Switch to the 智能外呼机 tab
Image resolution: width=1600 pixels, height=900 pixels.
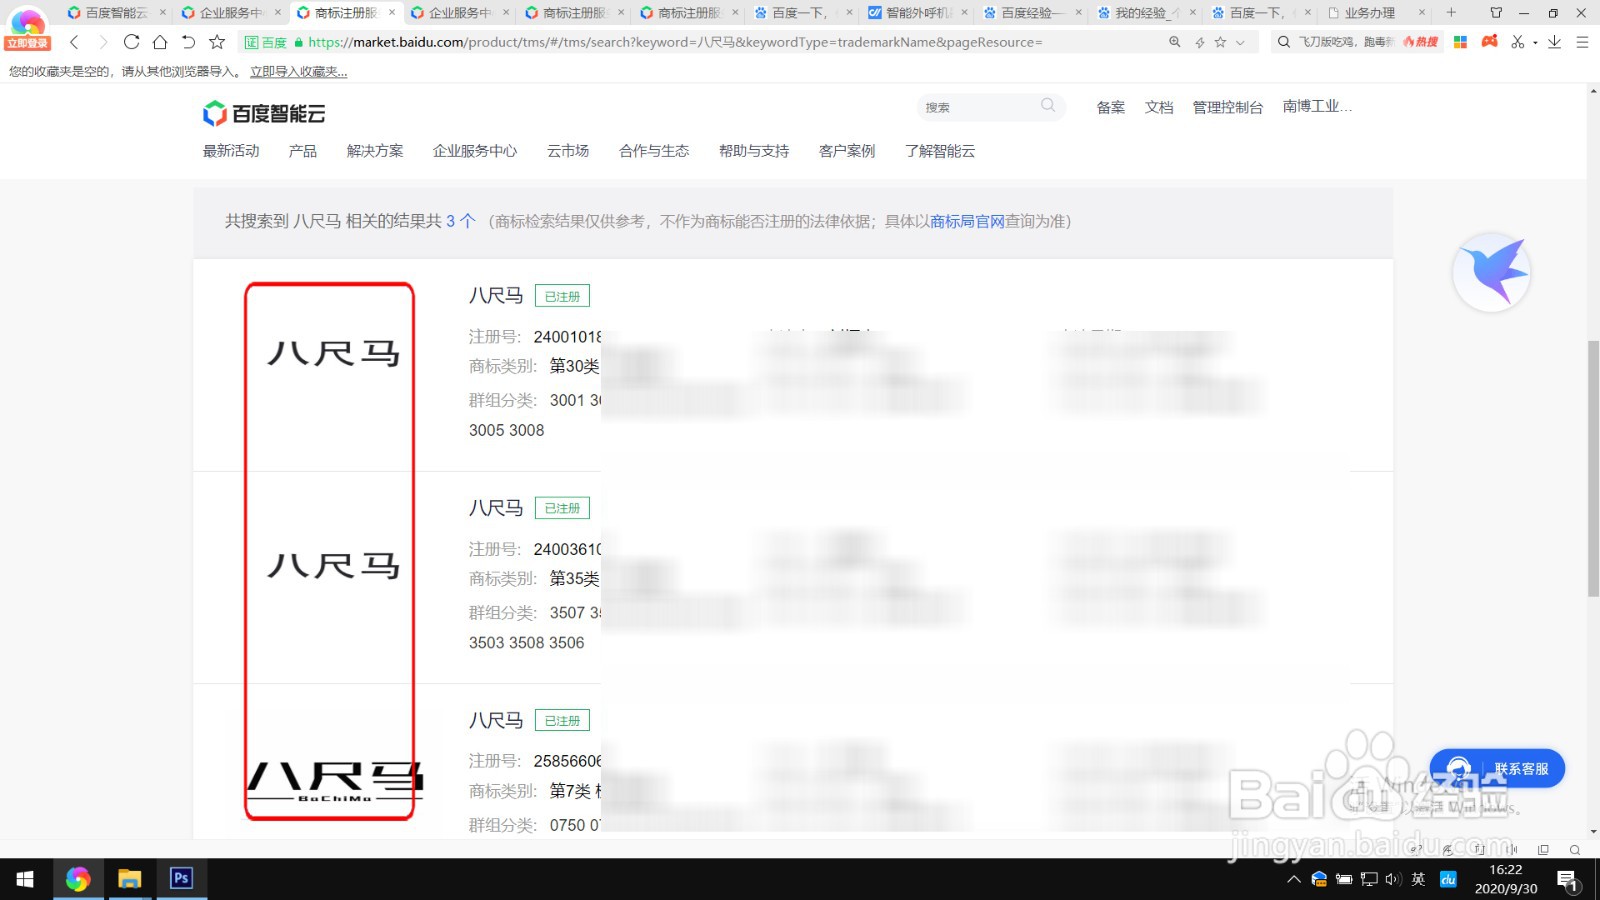pos(917,13)
